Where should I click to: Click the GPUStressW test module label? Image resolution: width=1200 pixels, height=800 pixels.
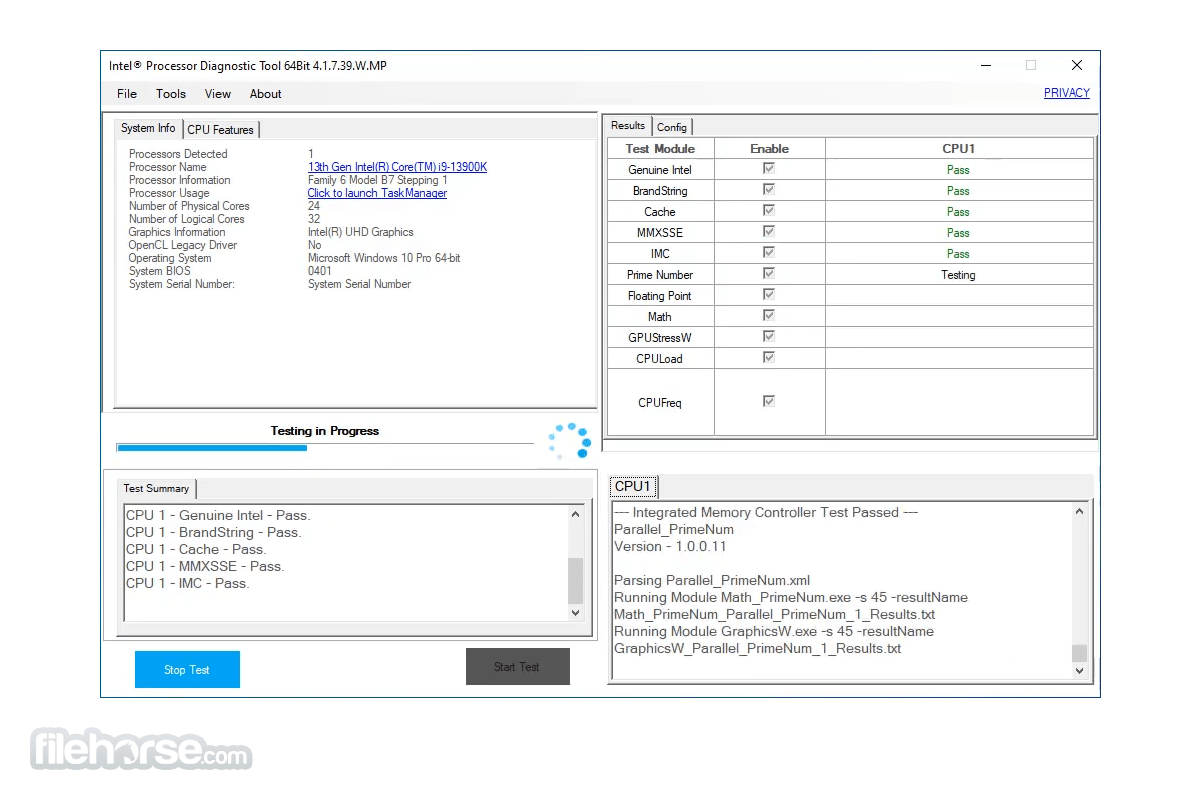point(660,338)
